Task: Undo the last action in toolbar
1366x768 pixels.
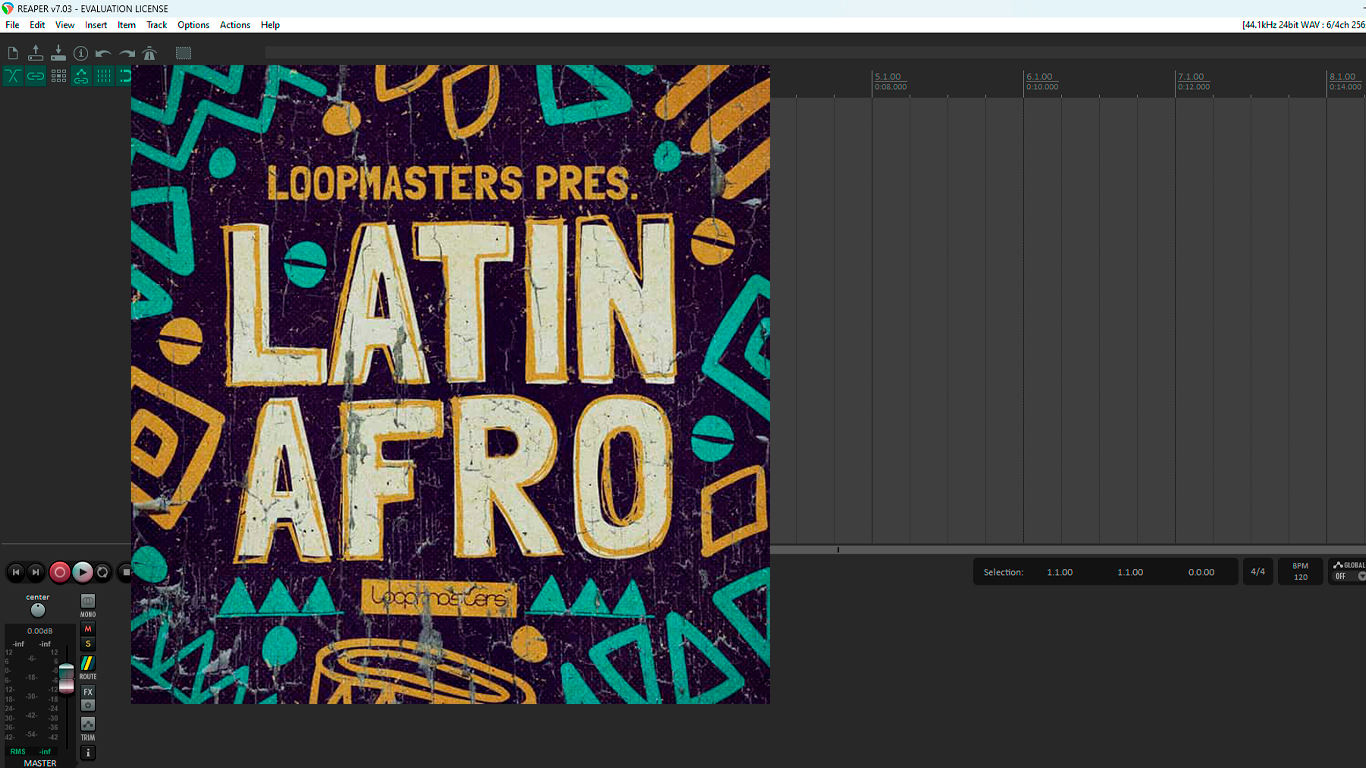Action: pyautogui.click(x=103, y=53)
